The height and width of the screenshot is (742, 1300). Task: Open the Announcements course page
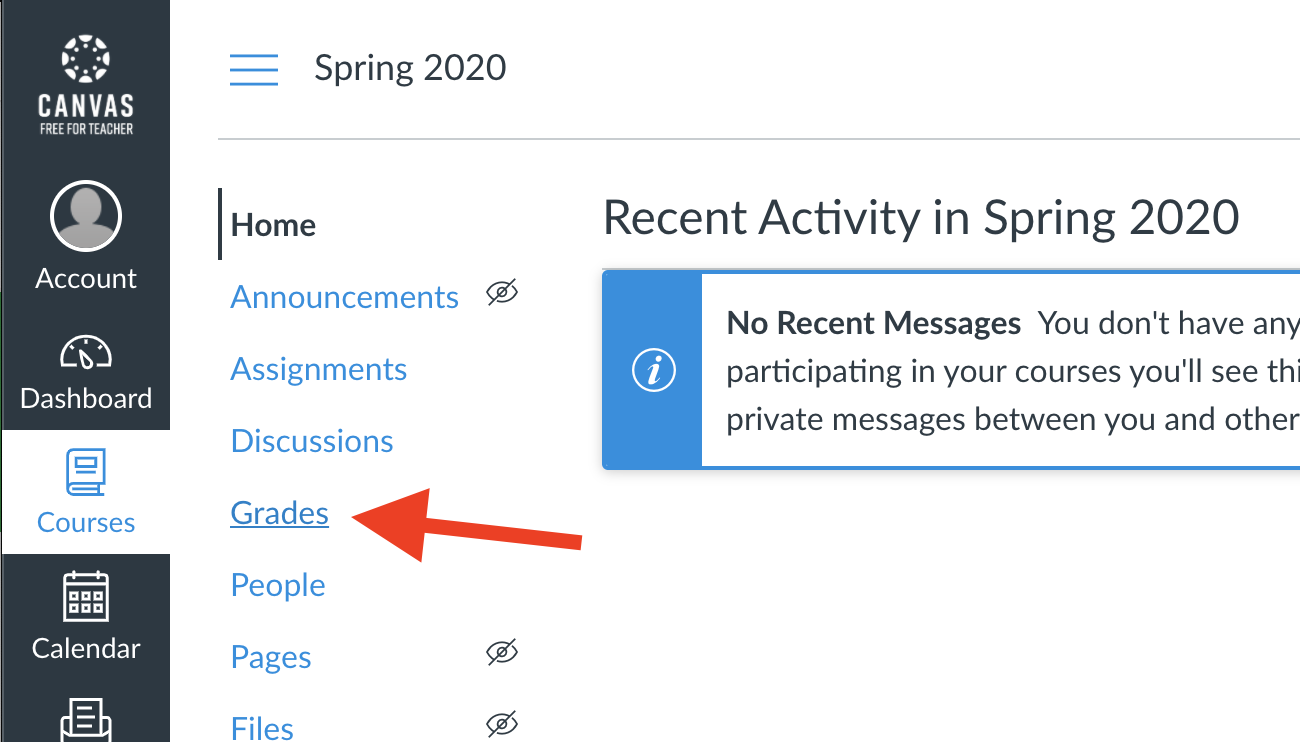click(344, 297)
